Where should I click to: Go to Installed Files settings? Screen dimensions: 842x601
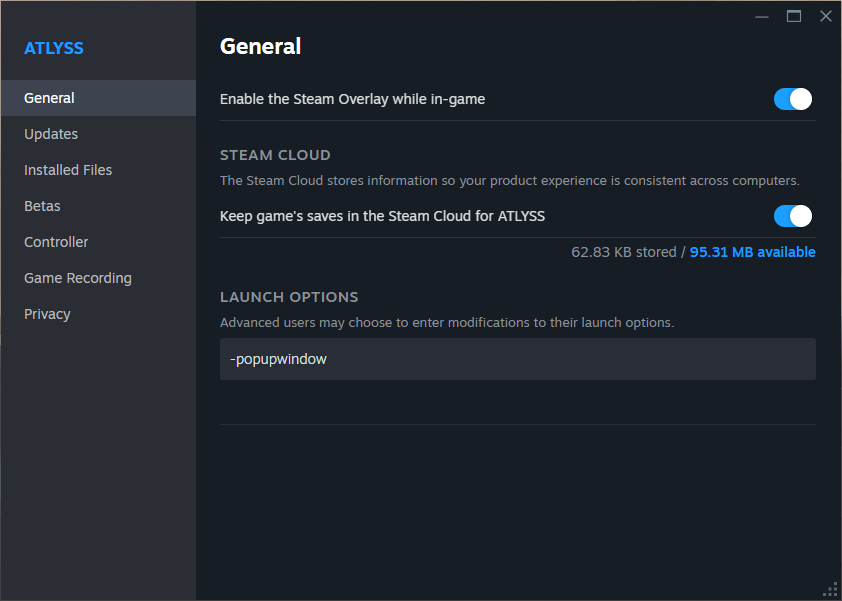pos(68,170)
